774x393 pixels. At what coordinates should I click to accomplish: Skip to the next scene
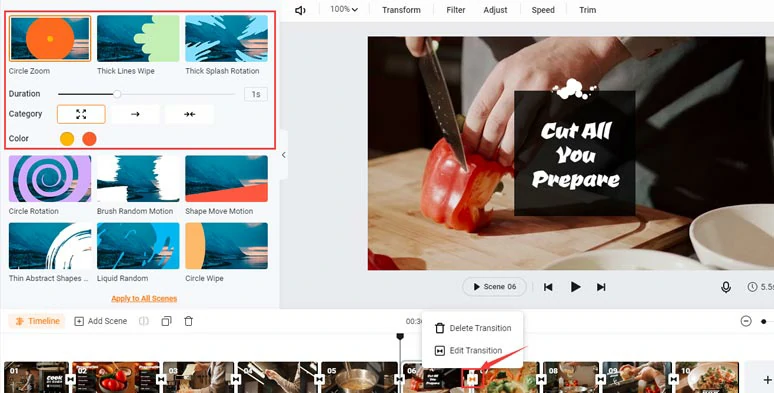[601, 287]
